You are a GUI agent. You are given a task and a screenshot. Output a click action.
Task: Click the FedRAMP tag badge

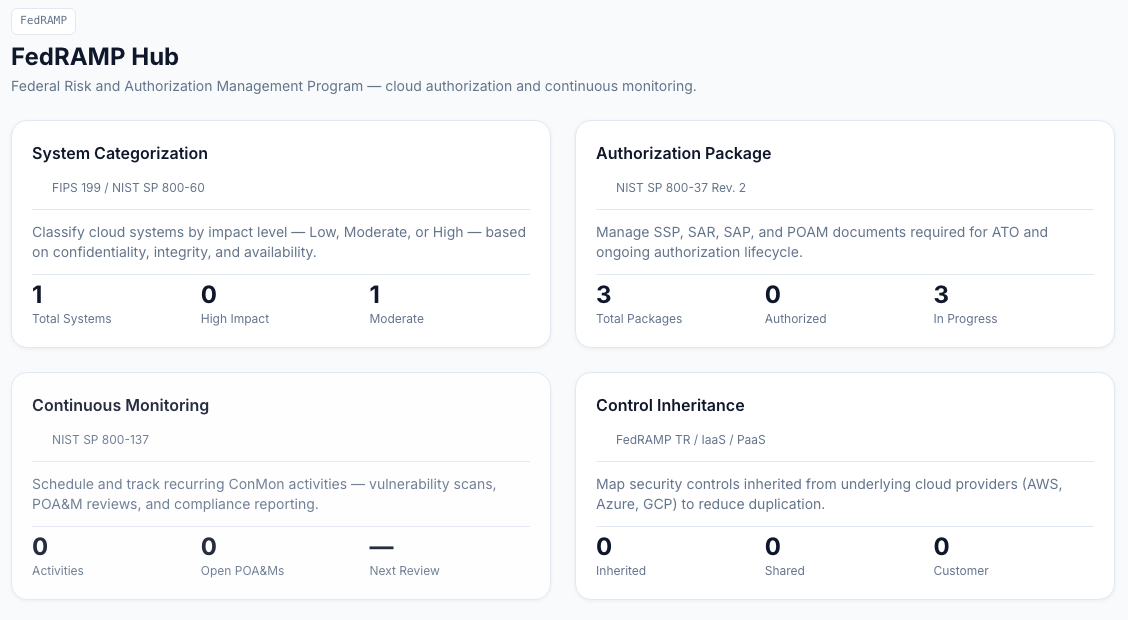(x=43, y=21)
